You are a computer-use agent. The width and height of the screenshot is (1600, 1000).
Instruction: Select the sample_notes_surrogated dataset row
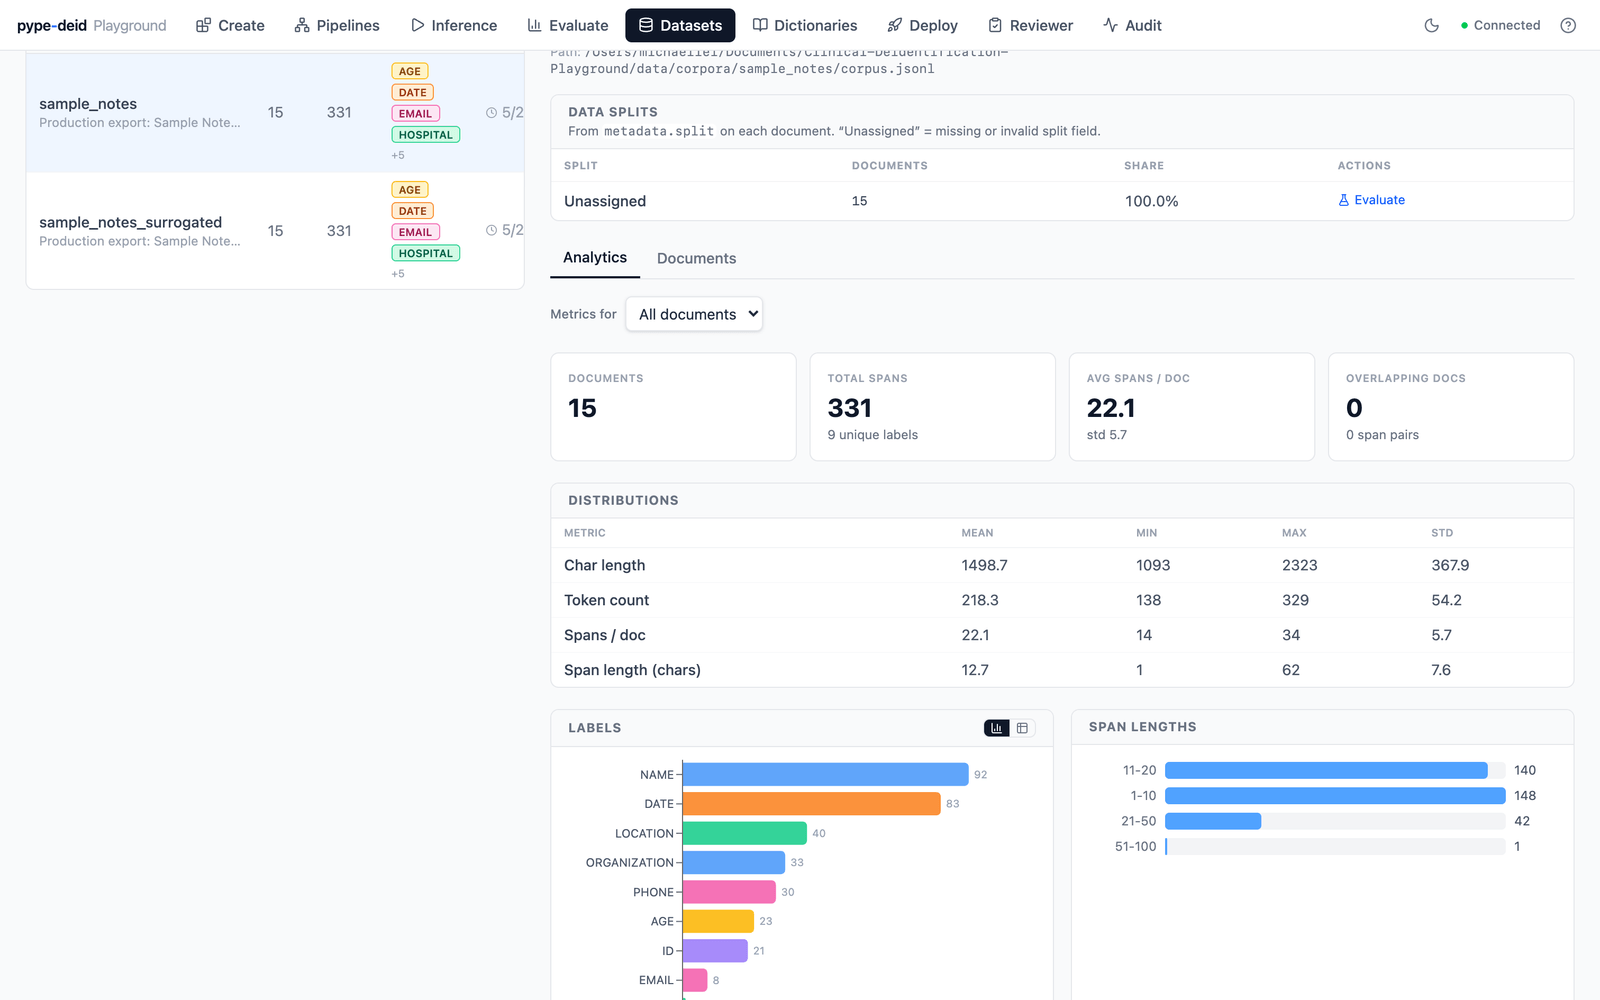pos(275,231)
